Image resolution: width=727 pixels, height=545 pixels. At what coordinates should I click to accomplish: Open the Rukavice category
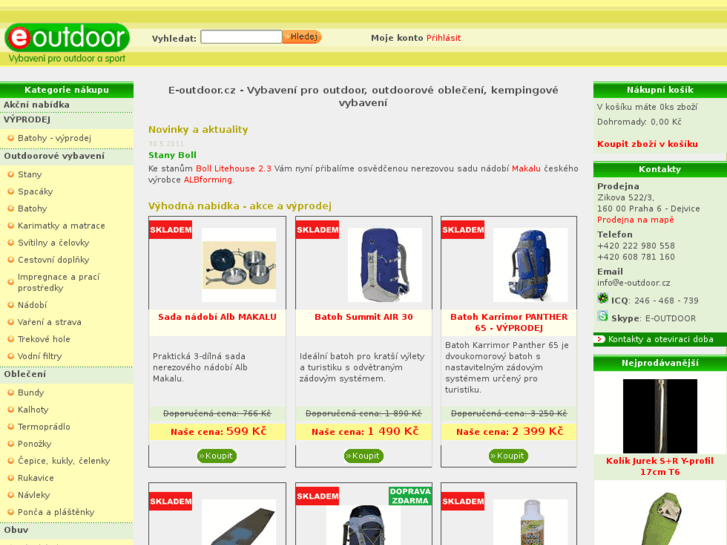(x=36, y=478)
